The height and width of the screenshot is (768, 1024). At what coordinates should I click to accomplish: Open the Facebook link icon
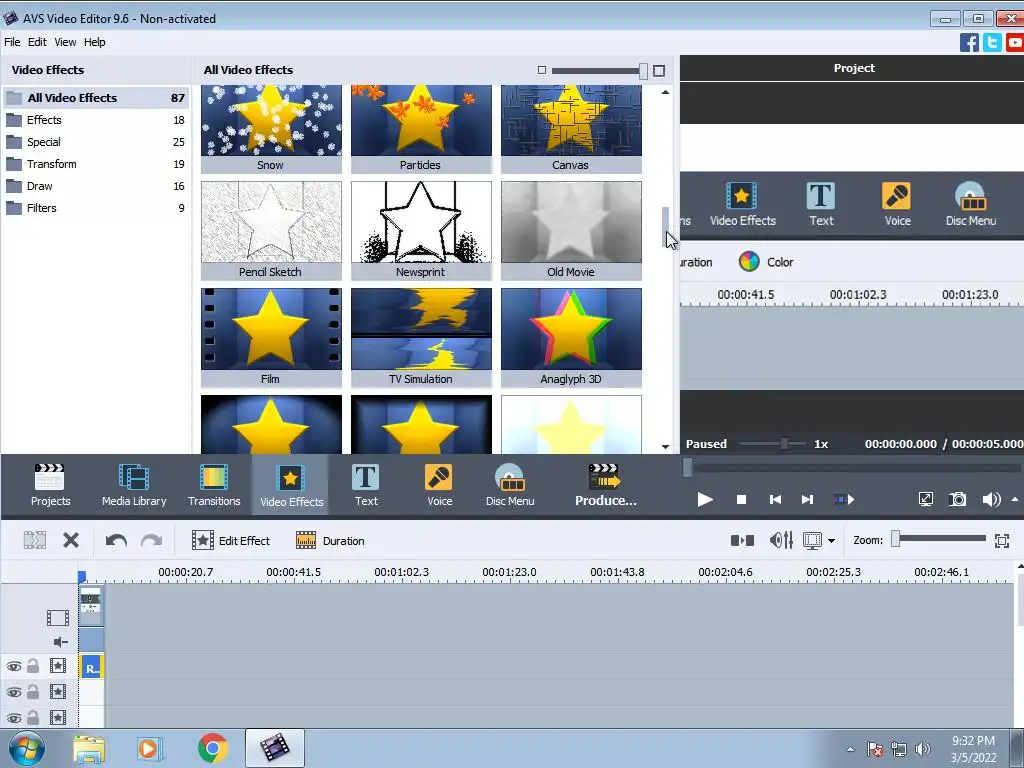point(969,42)
